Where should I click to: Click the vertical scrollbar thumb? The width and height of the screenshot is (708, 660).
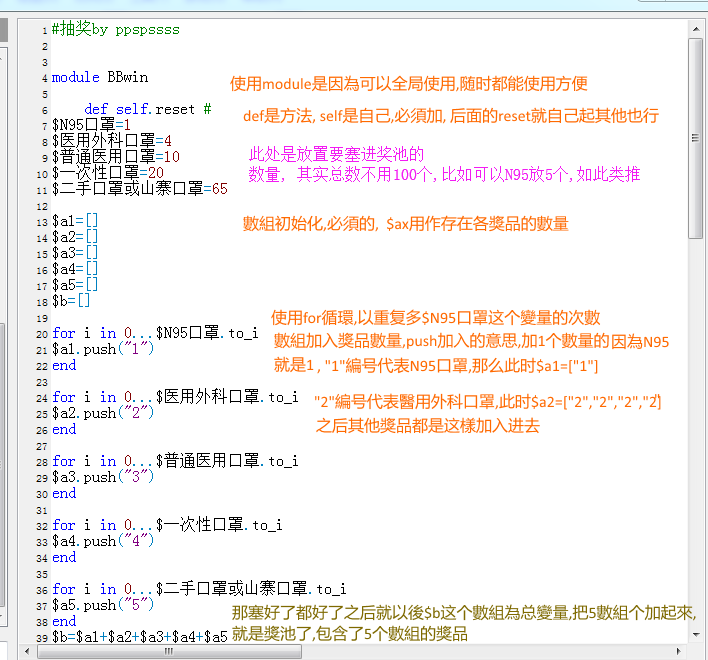pyautogui.click(x=696, y=138)
